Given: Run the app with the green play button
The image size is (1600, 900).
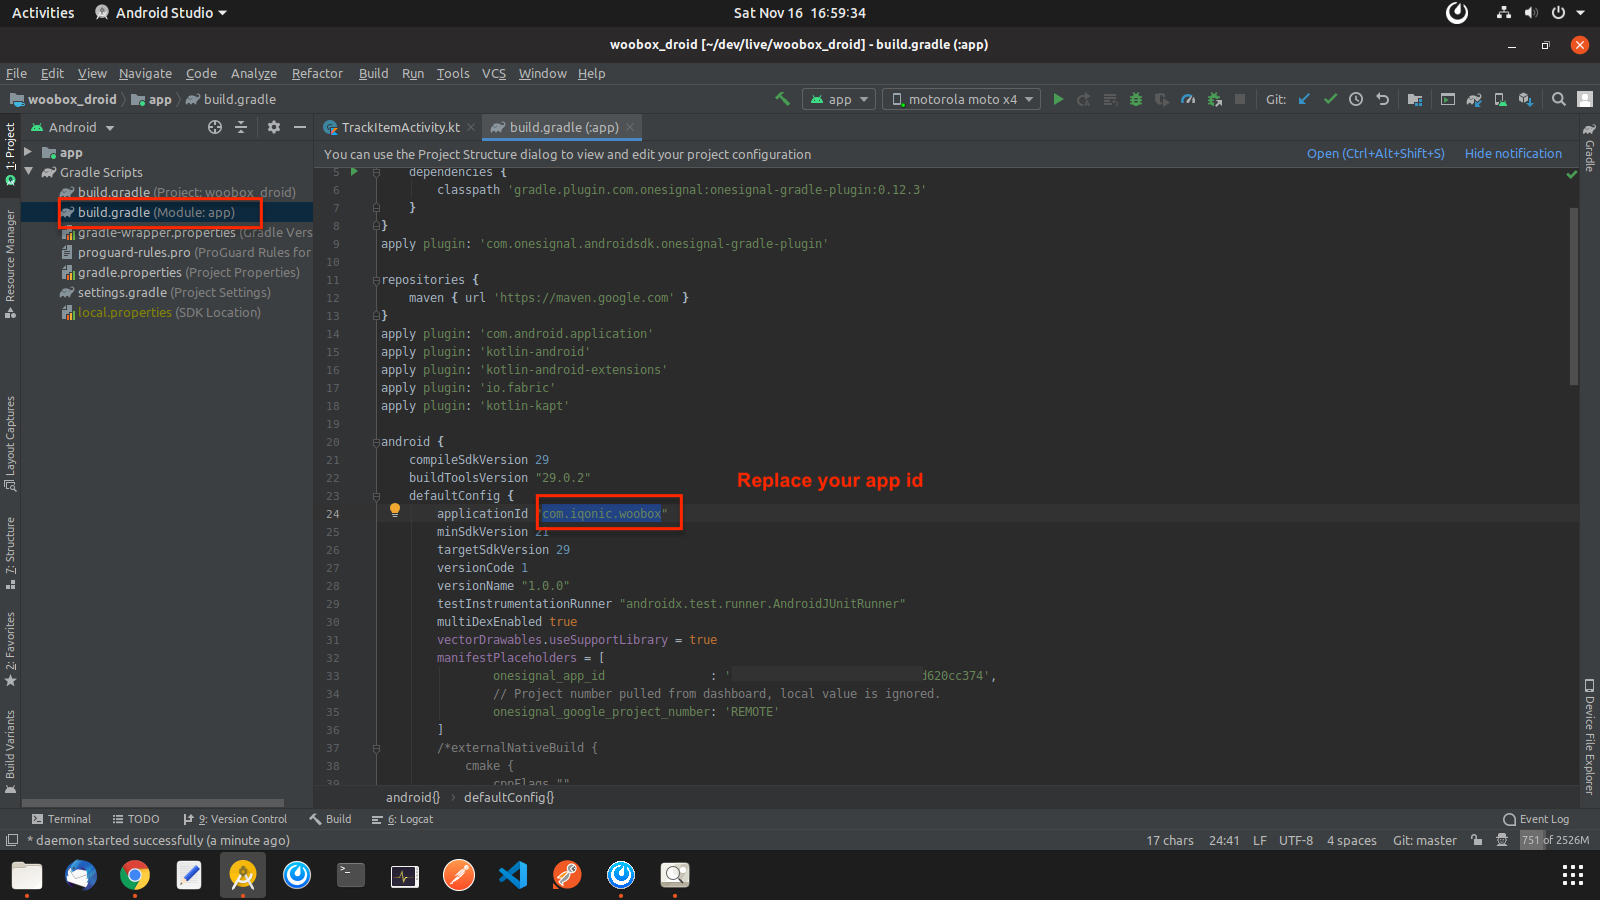Looking at the screenshot, I should point(1058,99).
